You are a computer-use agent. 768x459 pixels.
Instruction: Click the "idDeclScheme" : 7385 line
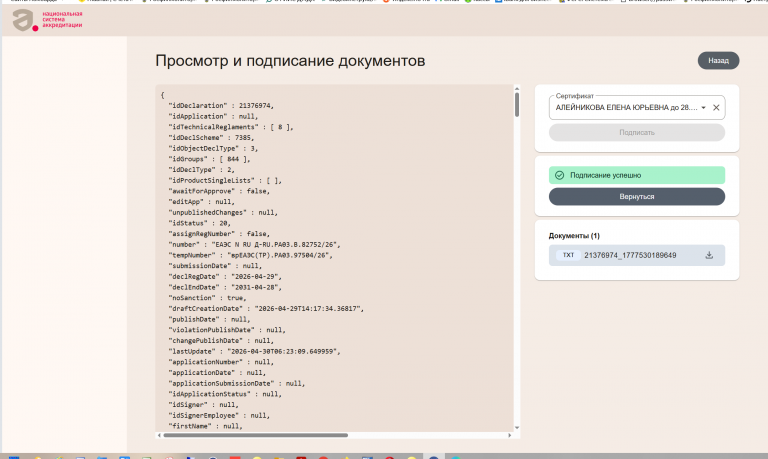click(211, 138)
